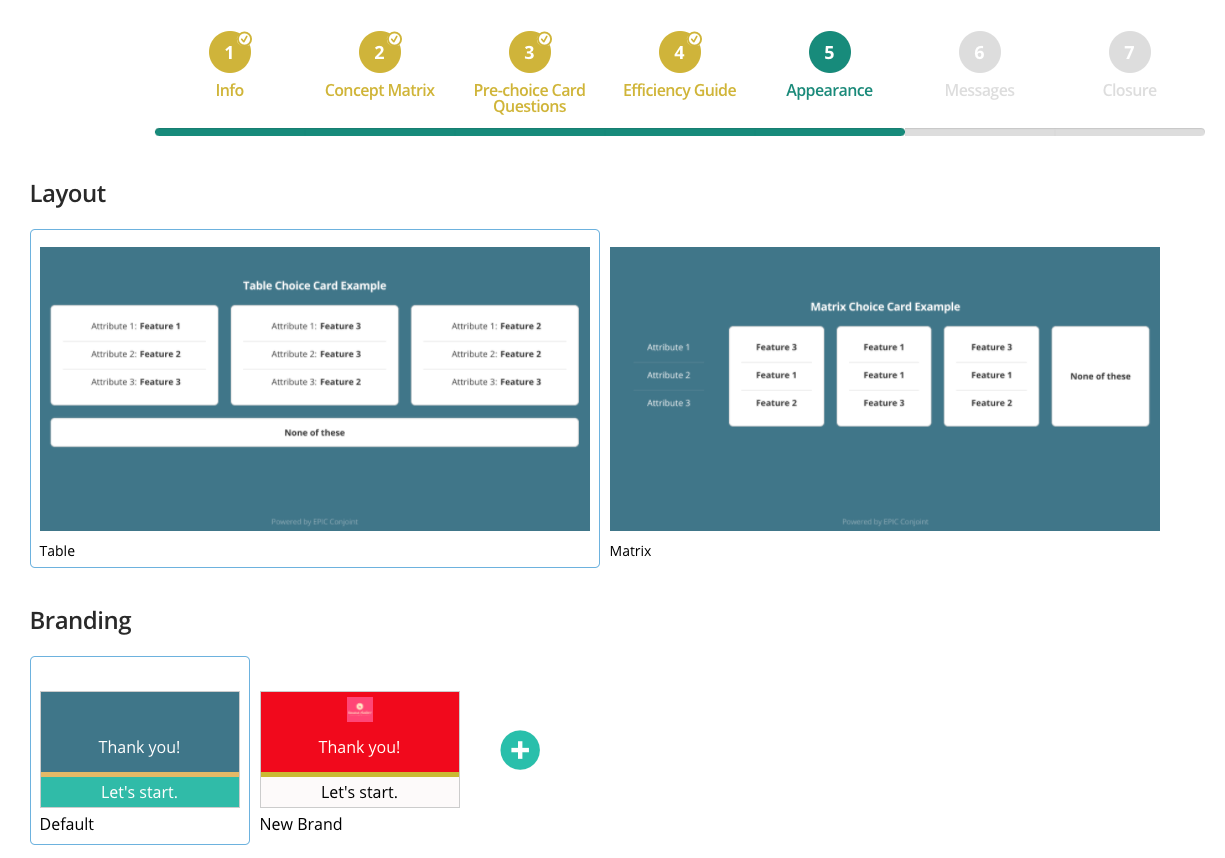Click the Concept Matrix step label
Screen dimensions: 1225x858
click(x=379, y=90)
